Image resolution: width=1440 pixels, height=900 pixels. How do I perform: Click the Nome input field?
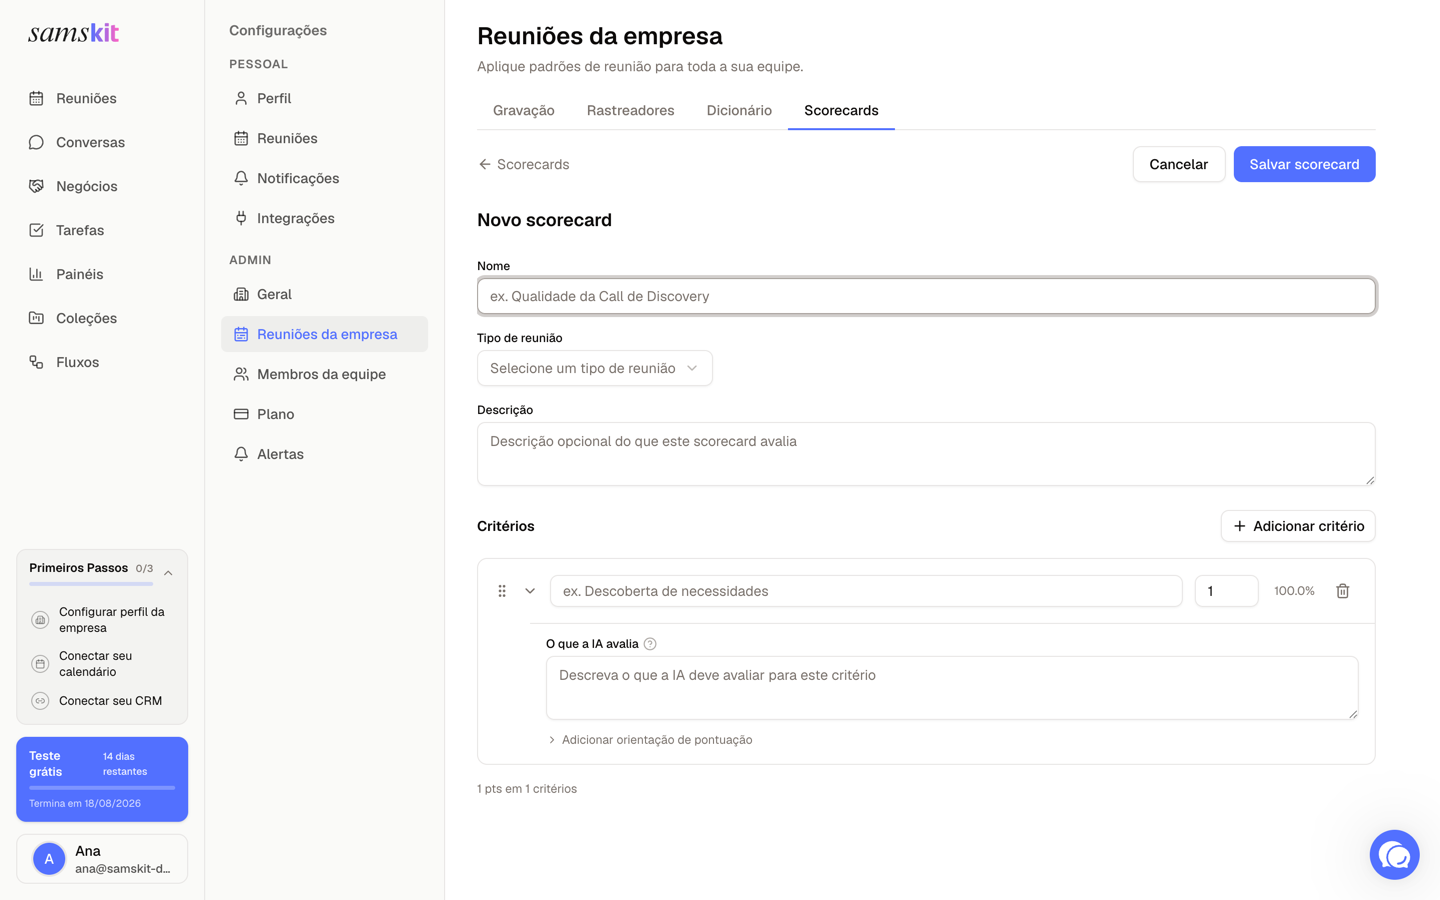[x=926, y=296]
